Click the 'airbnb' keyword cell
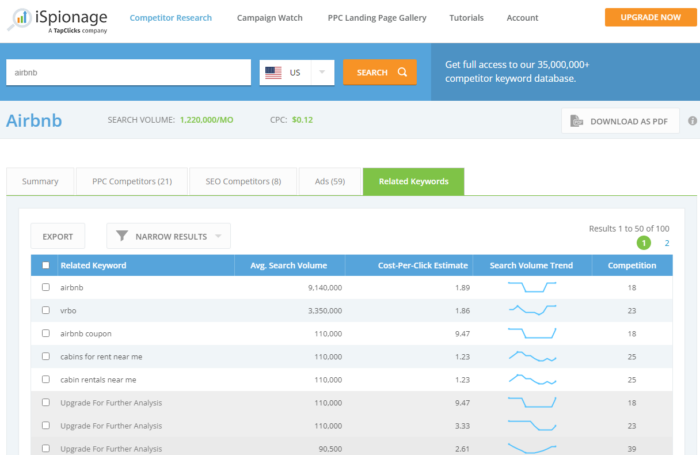Viewport: 700px width, 455px height. click(x=72, y=288)
